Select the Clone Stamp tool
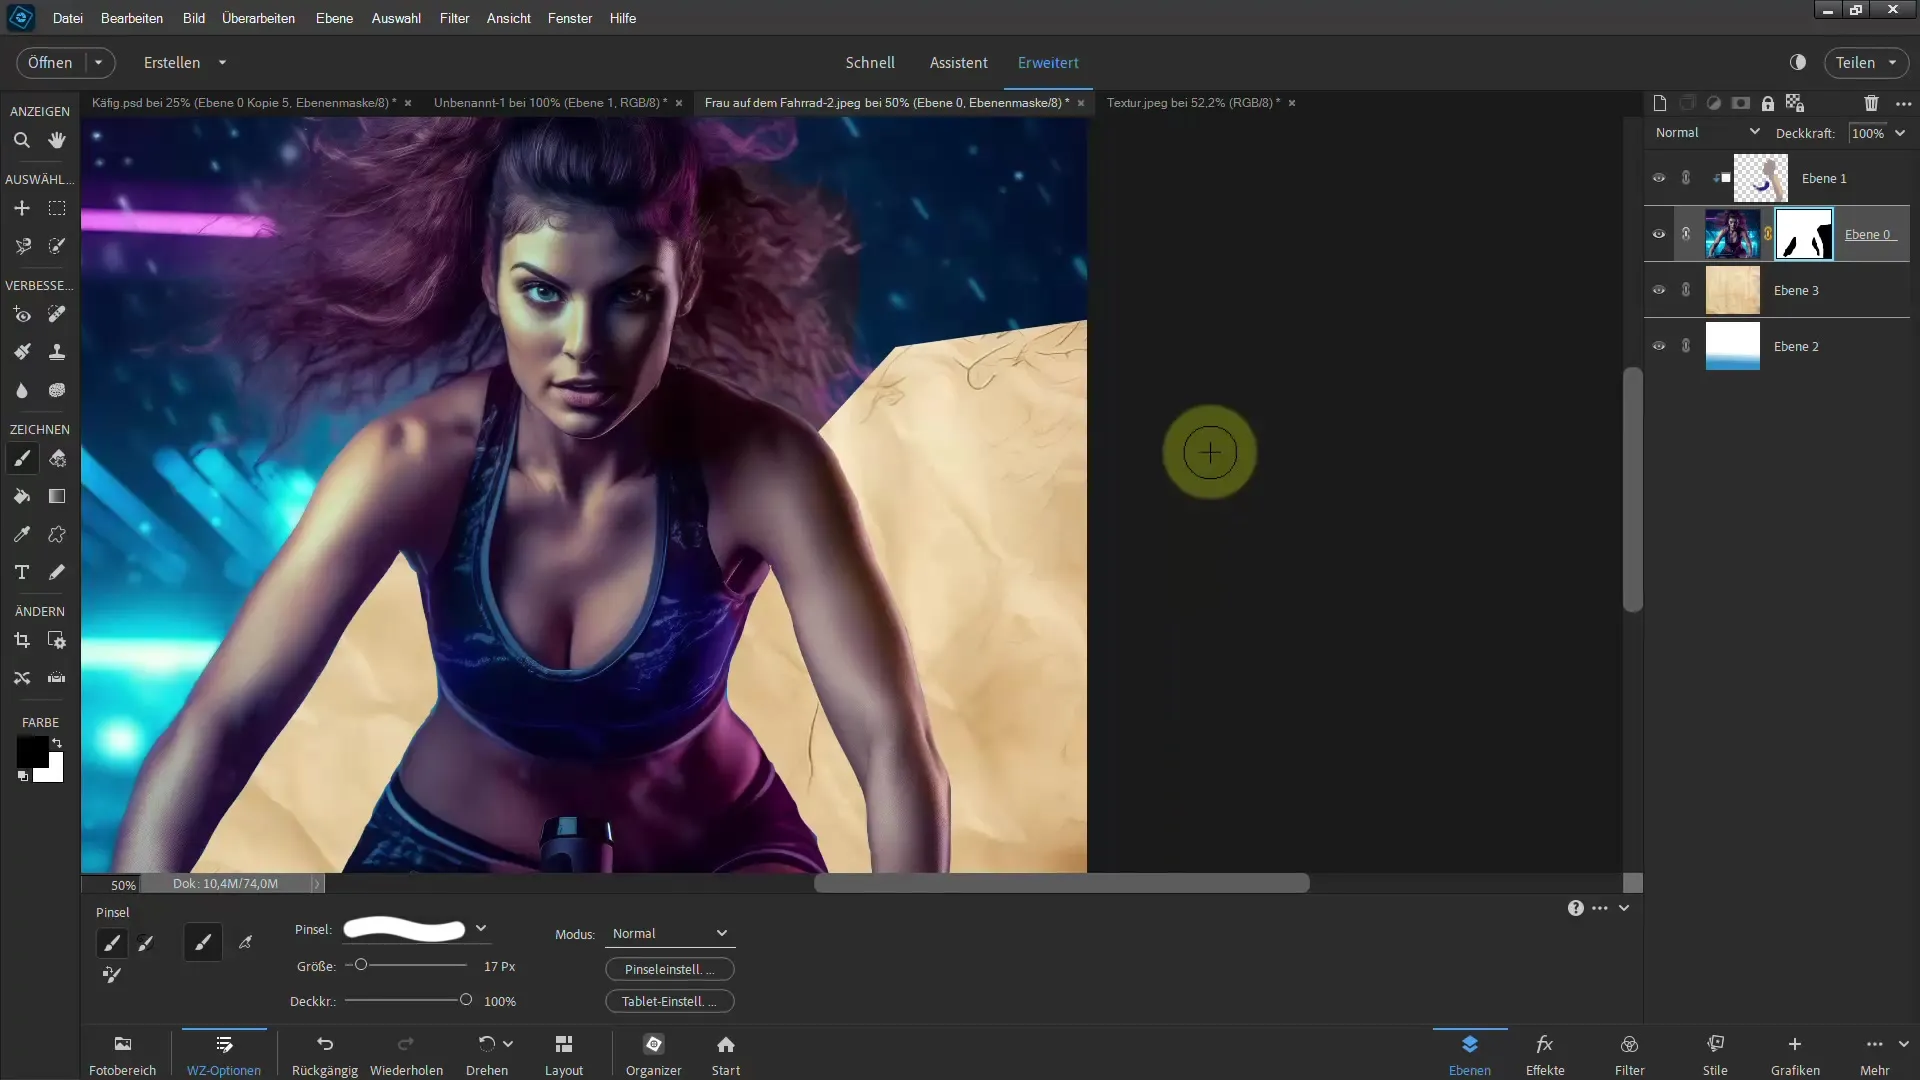This screenshot has height=1080, width=1920. click(x=57, y=352)
